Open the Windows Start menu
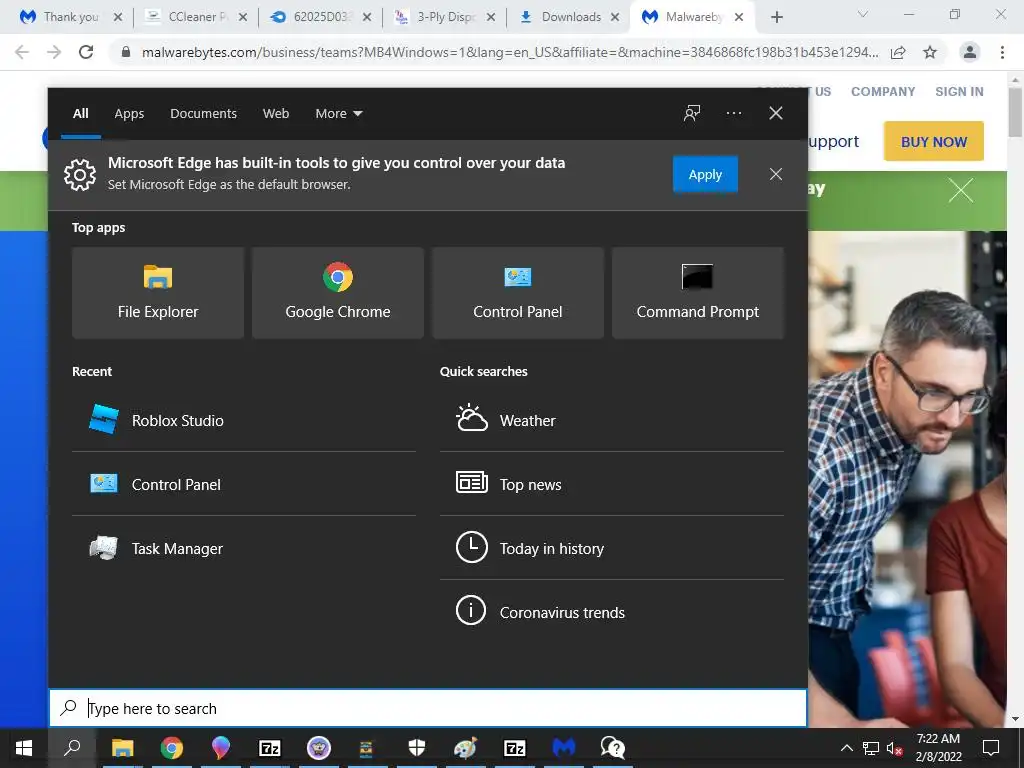 pyautogui.click(x=24, y=748)
